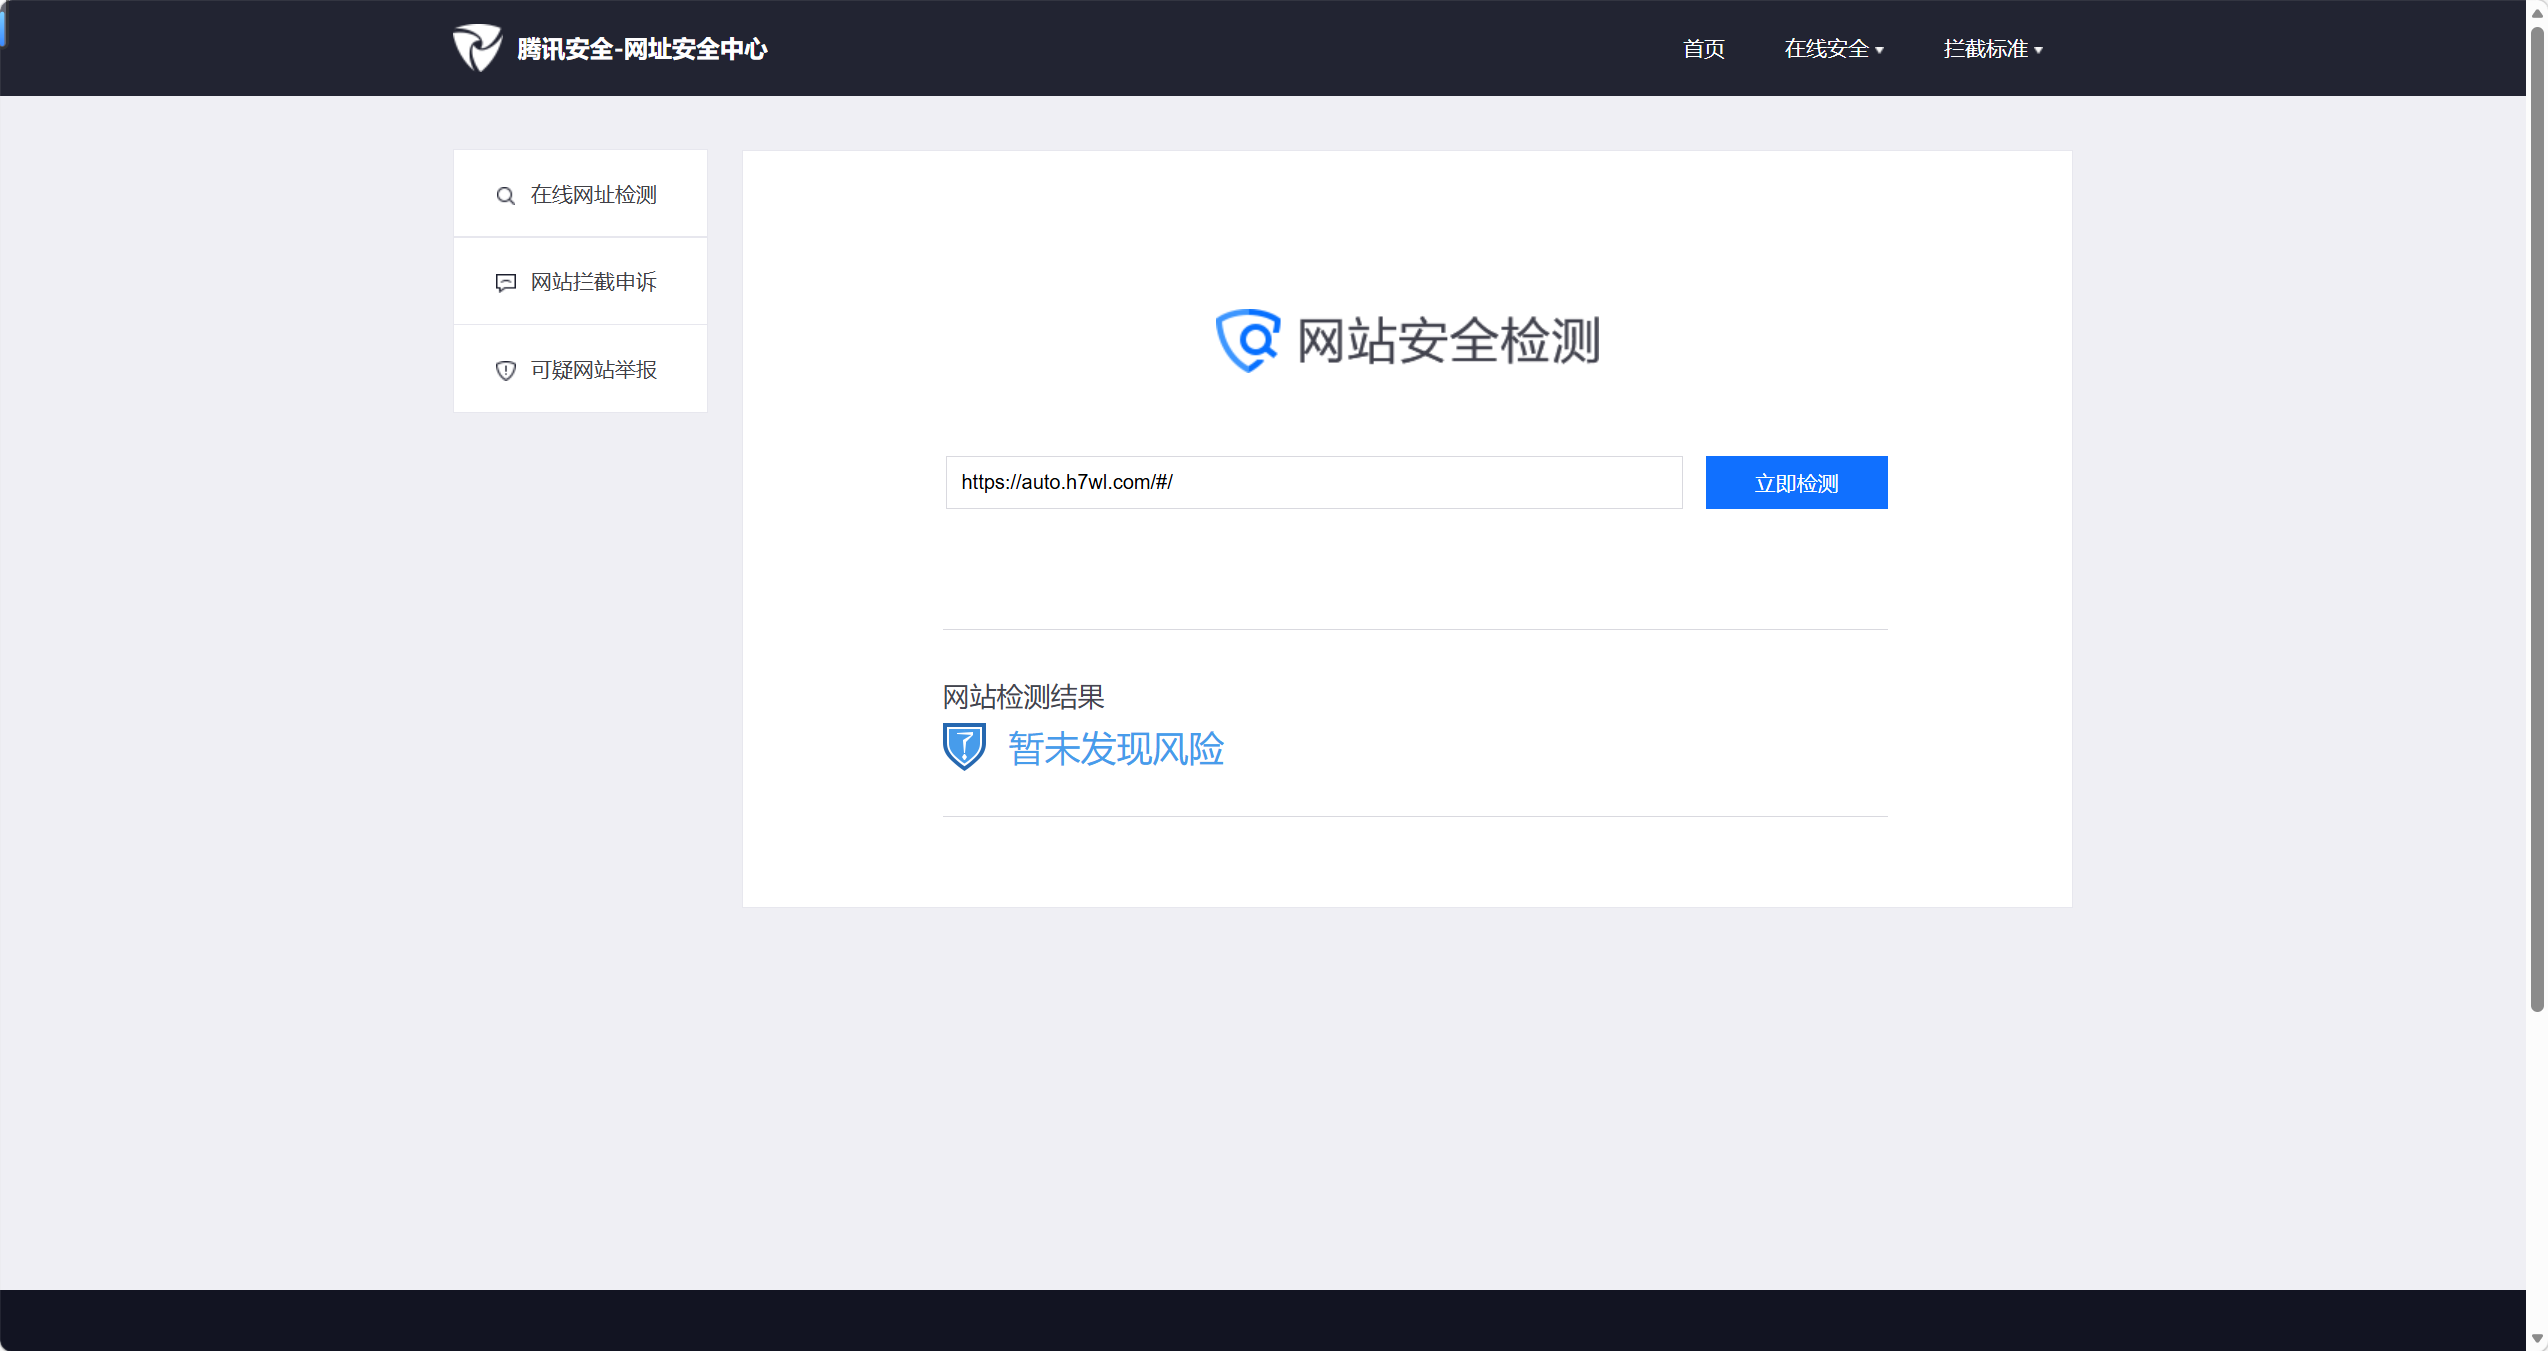Expand the 拦截标准 dropdown menu
Viewport: 2548px width, 1351px height.
(1985, 49)
